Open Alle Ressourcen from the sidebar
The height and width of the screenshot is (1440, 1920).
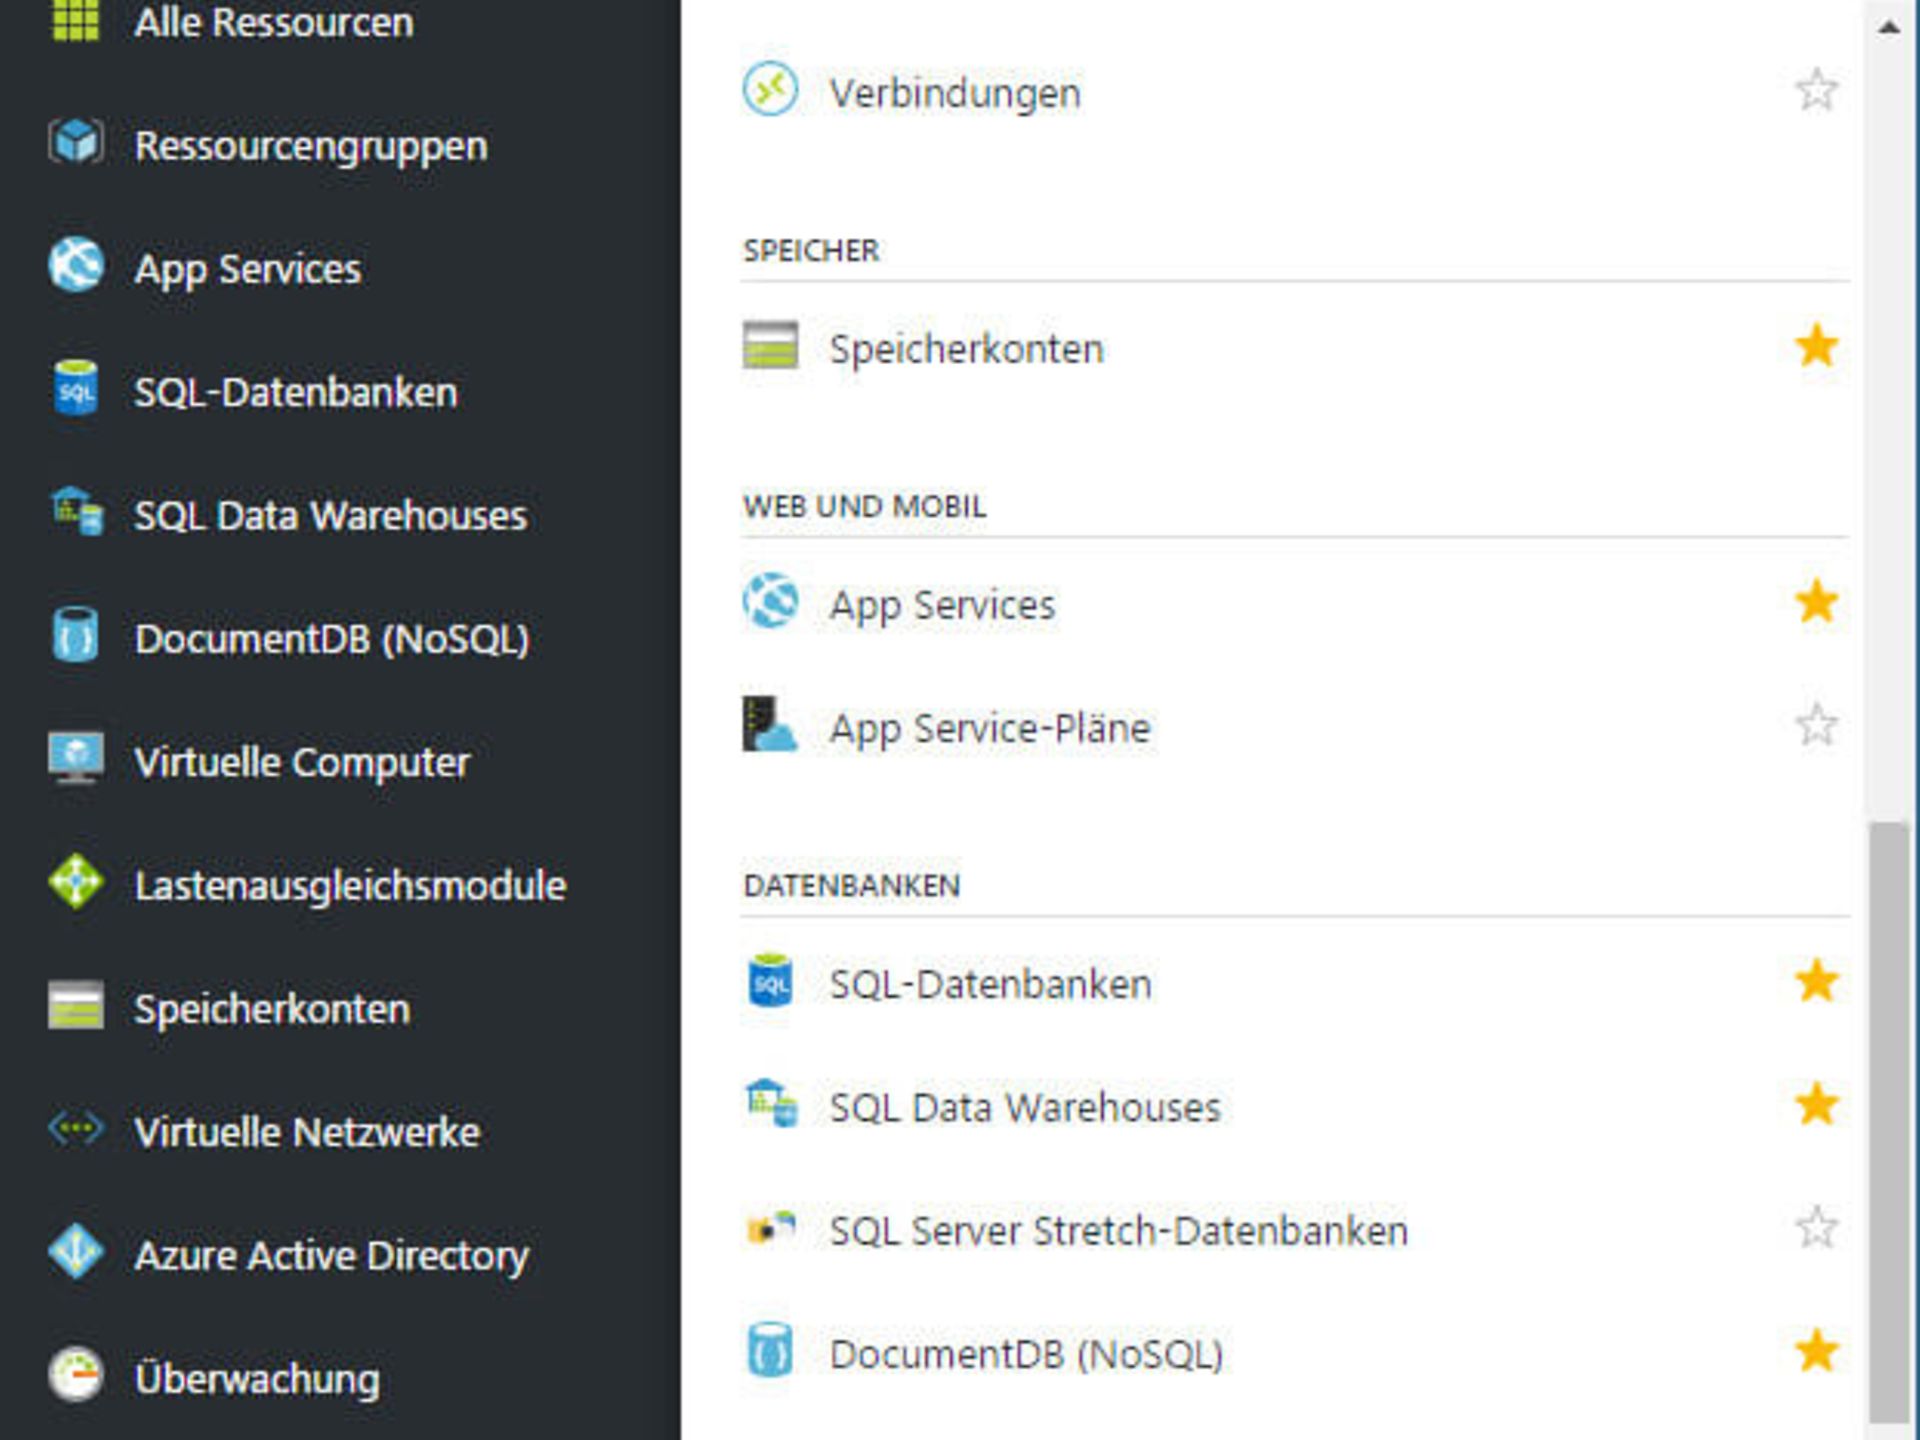(275, 22)
